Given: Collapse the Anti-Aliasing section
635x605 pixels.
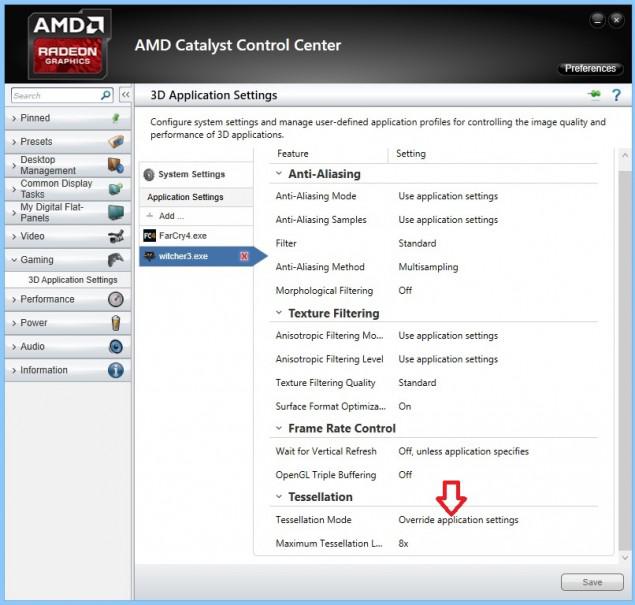Looking at the screenshot, I should click(x=280, y=174).
